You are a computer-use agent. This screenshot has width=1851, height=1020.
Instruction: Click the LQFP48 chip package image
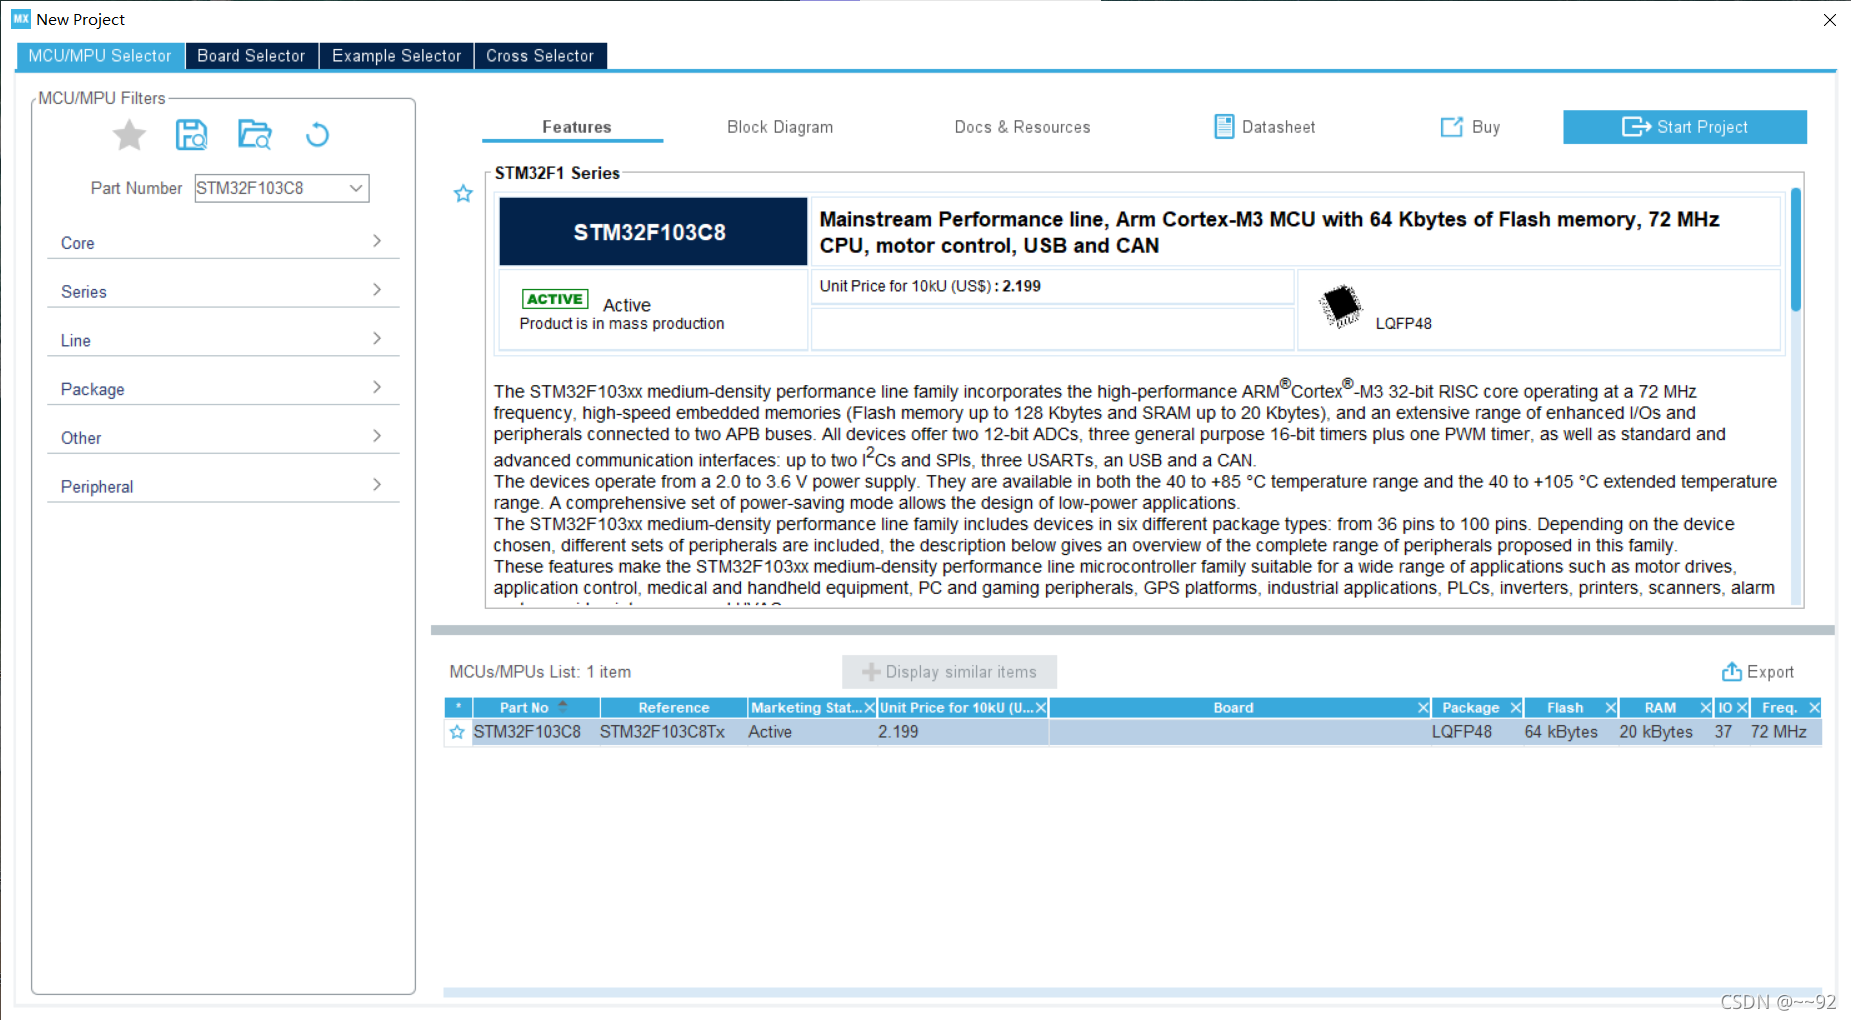pos(1340,306)
